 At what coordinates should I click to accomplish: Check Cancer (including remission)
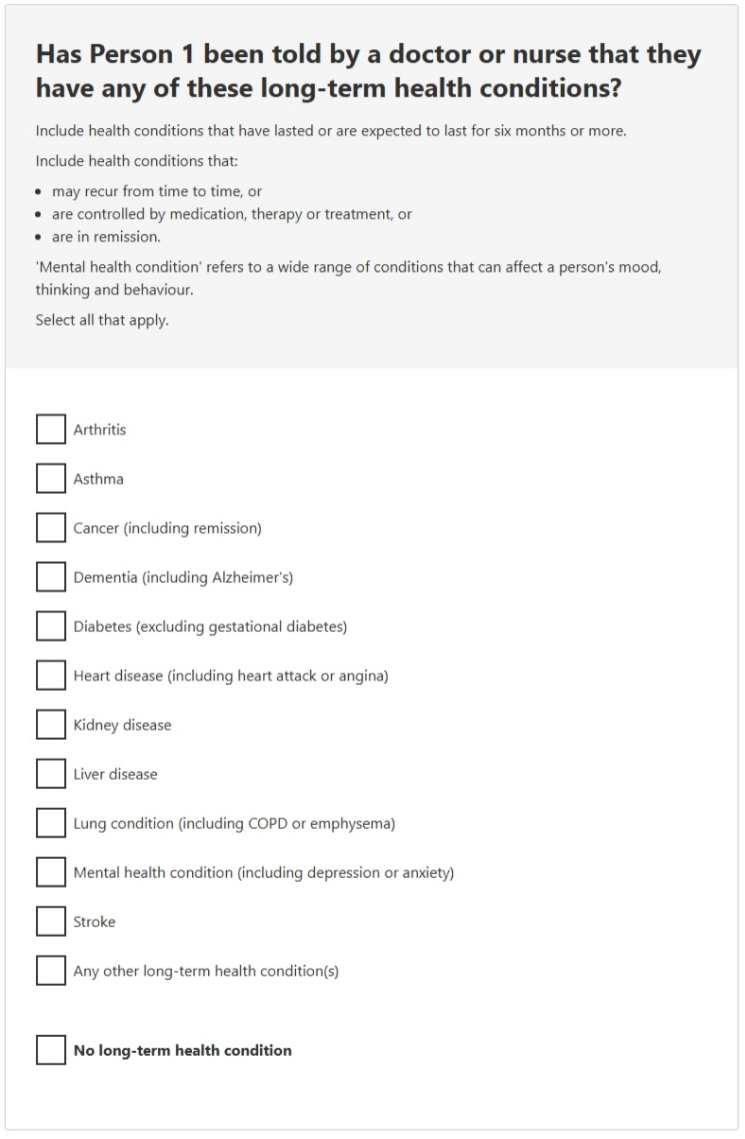49,527
